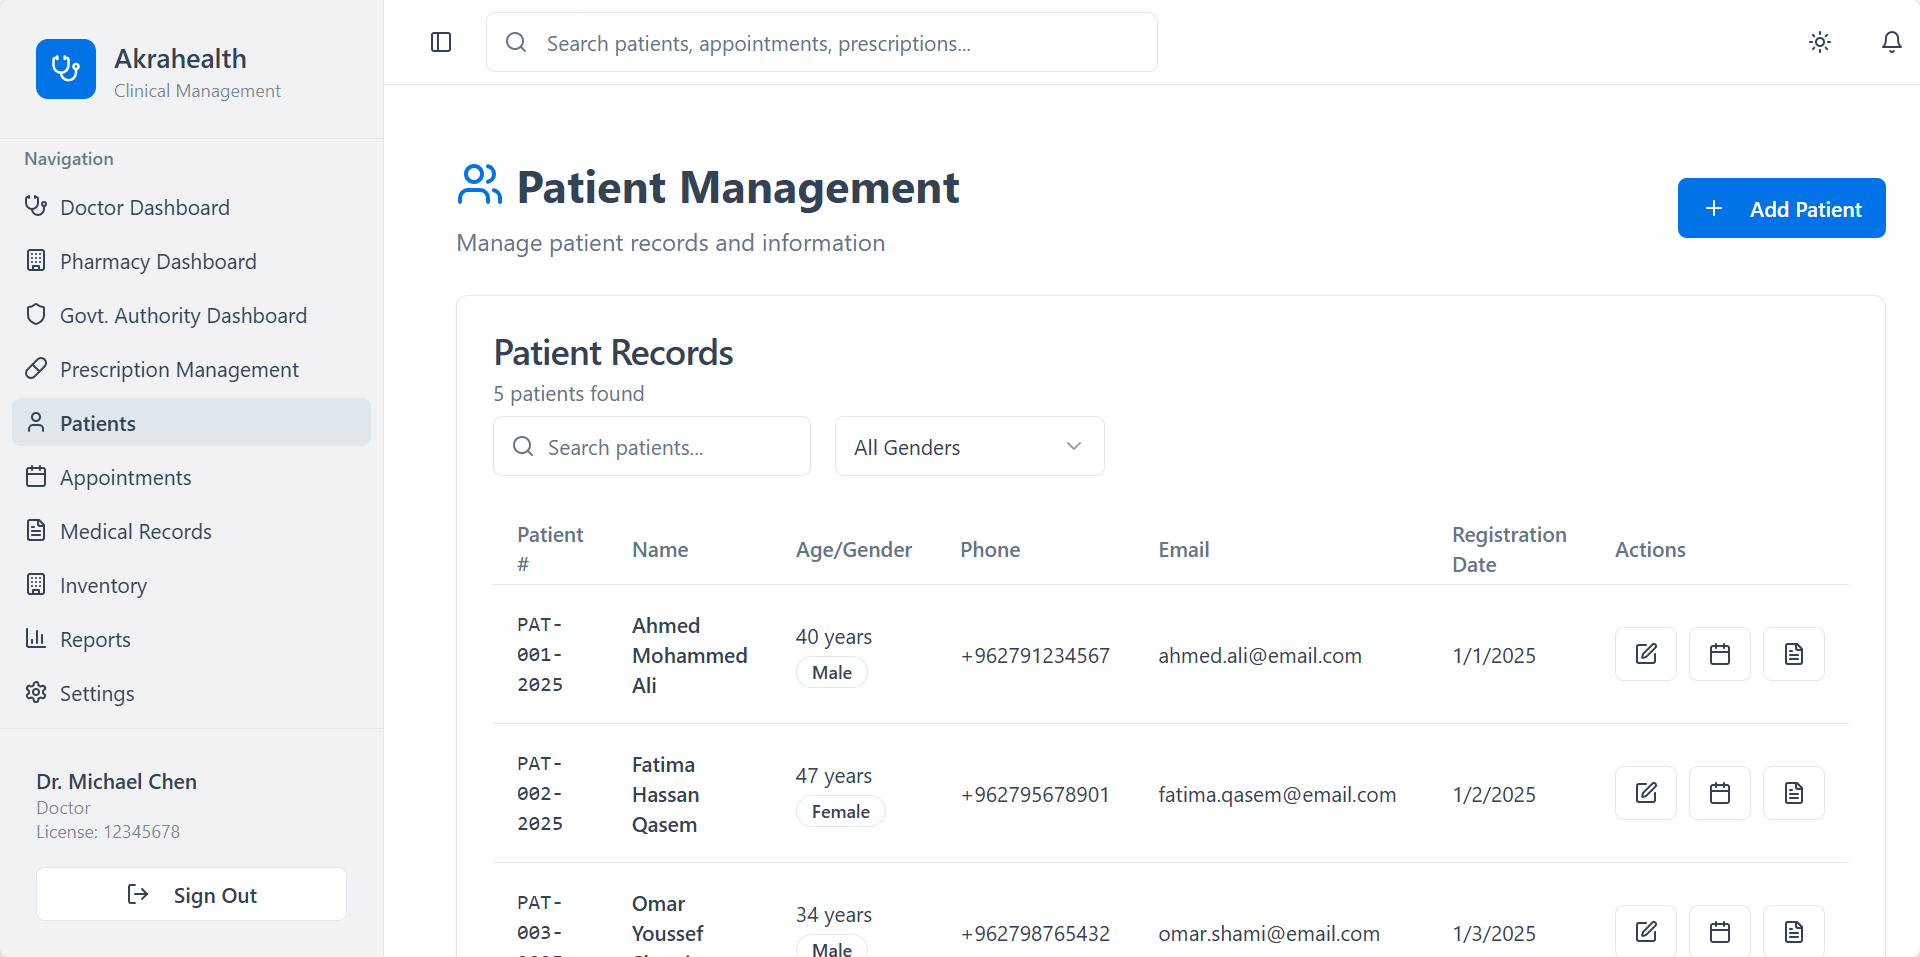Open the Doctor Dashboard from sidebar
1920x957 pixels.
pyautogui.click(x=144, y=207)
